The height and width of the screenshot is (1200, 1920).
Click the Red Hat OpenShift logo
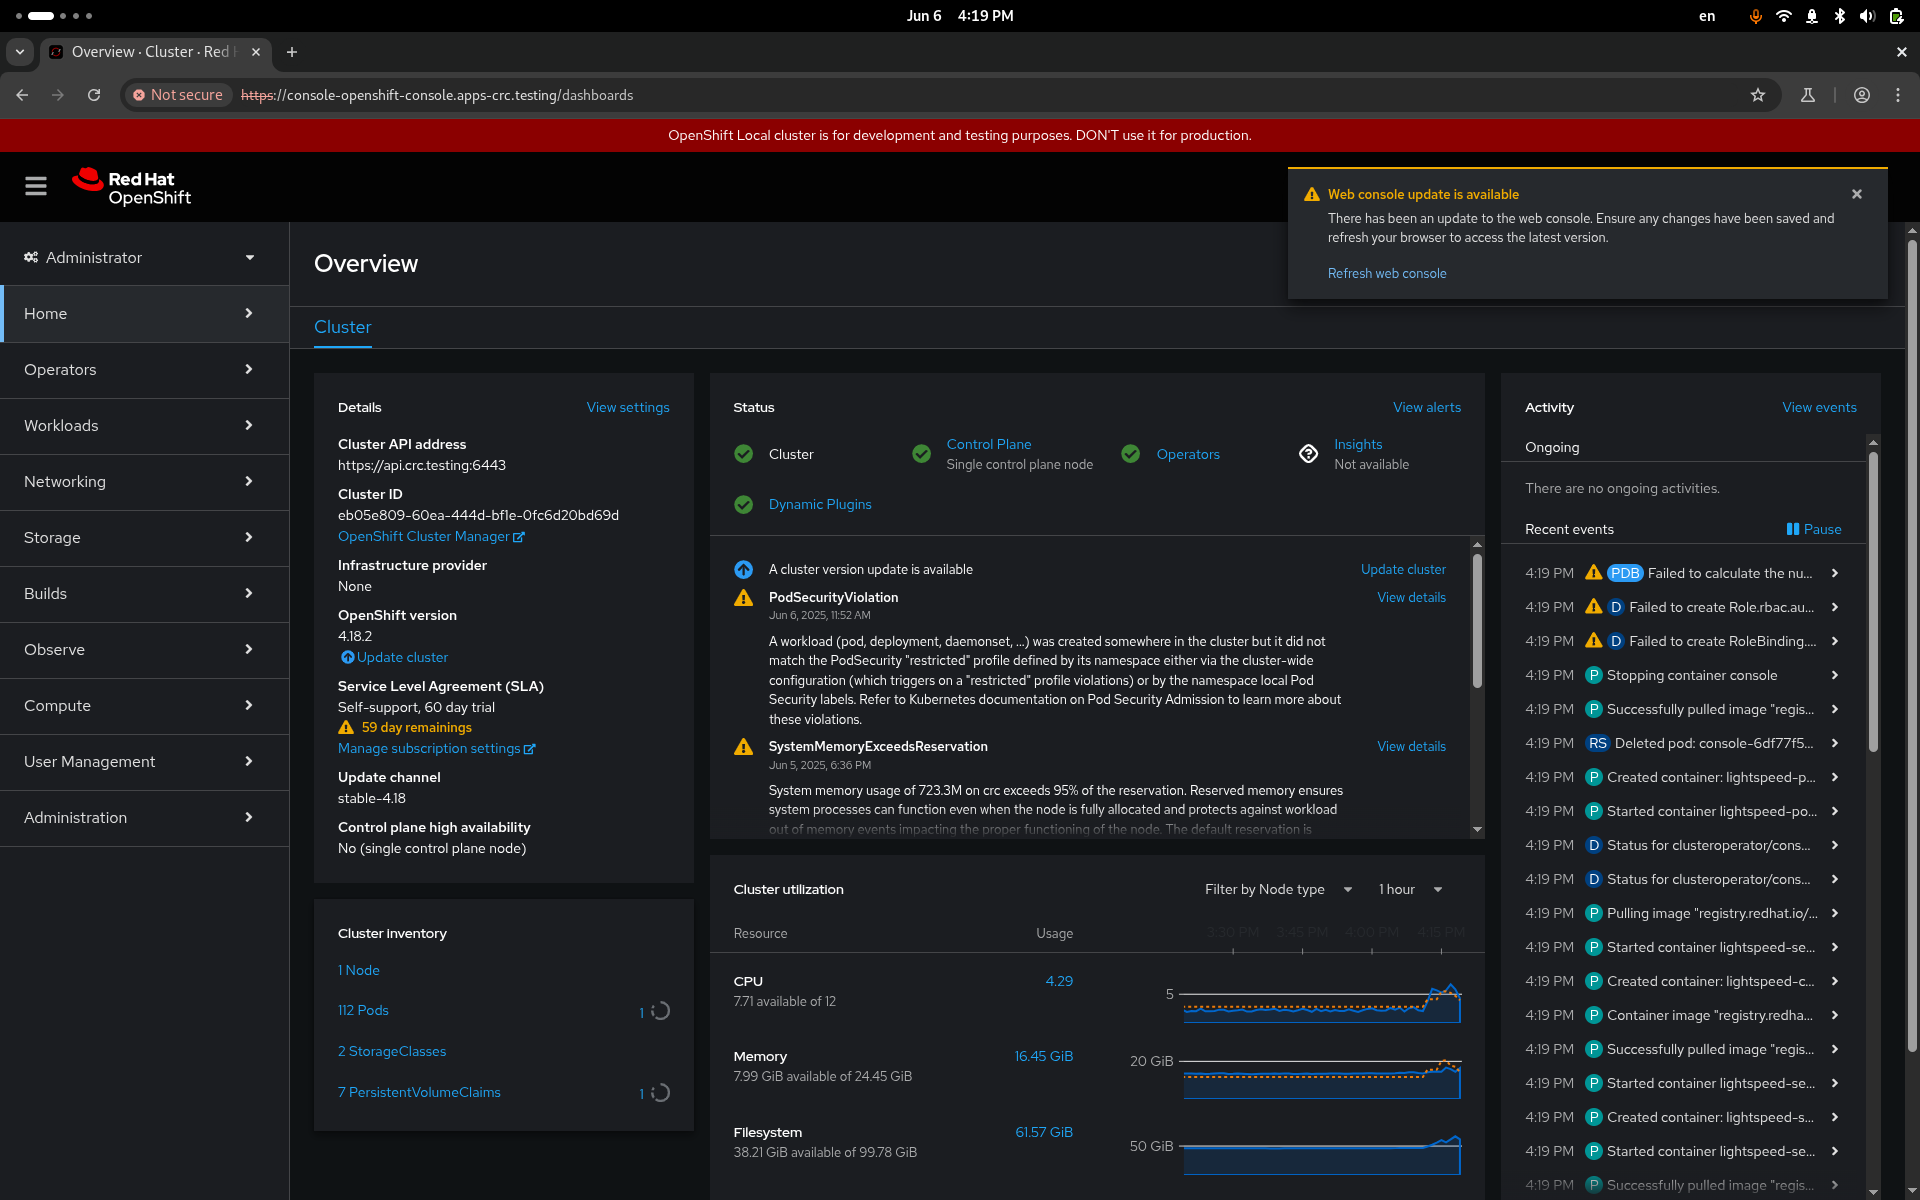(131, 187)
